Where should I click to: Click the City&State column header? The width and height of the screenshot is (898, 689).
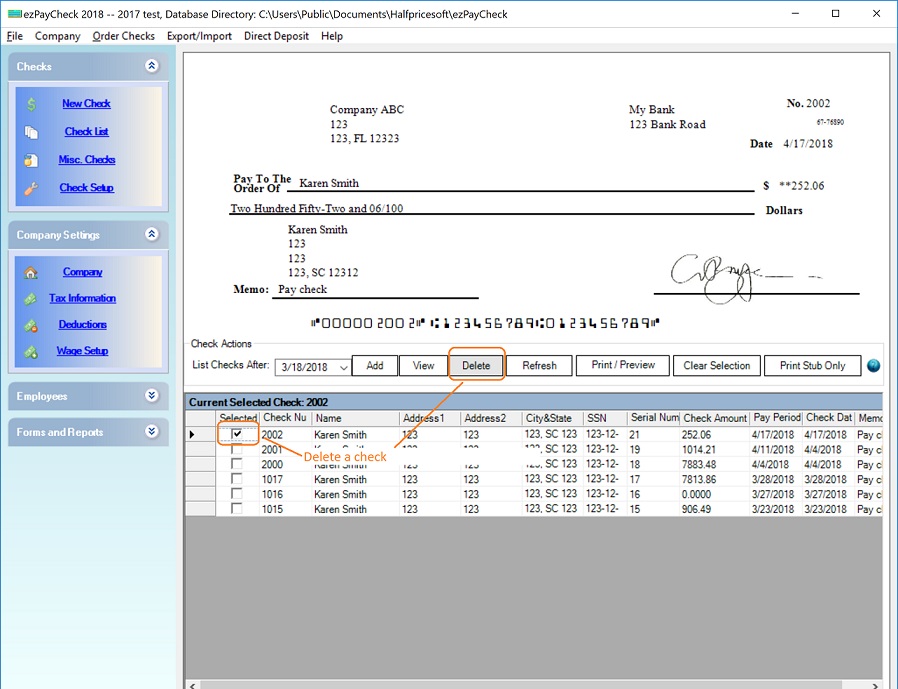[552, 418]
